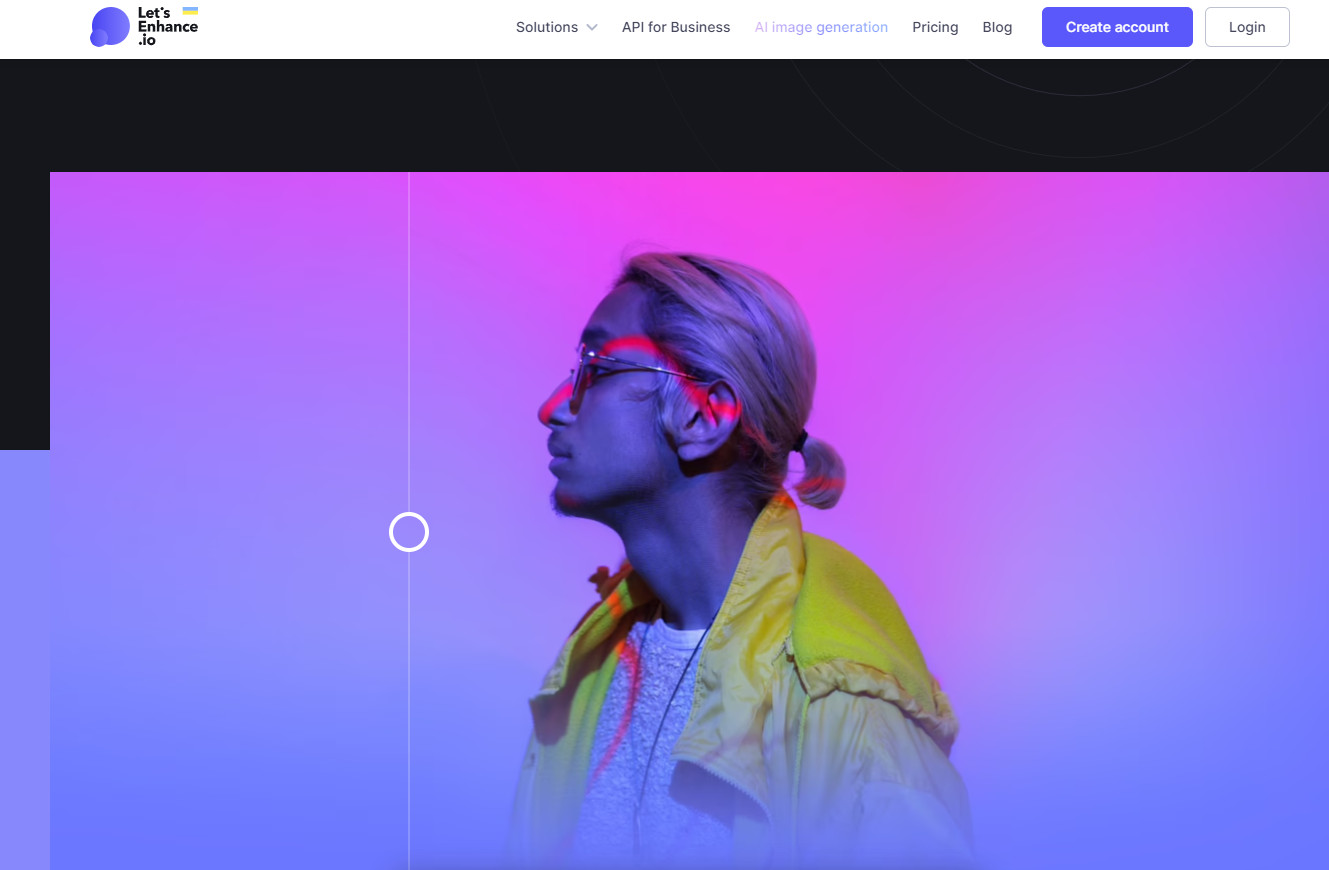This screenshot has height=870, width=1329.
Task: Click the Login button
Action: [1247, 27]
